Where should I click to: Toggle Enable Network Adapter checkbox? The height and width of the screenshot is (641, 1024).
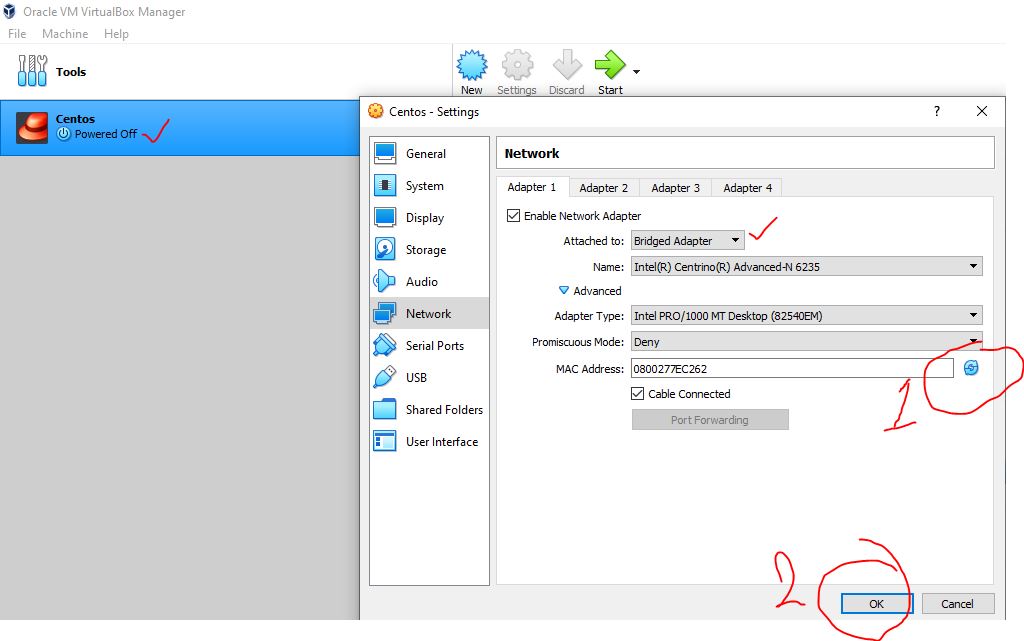(x=513, y=215)
